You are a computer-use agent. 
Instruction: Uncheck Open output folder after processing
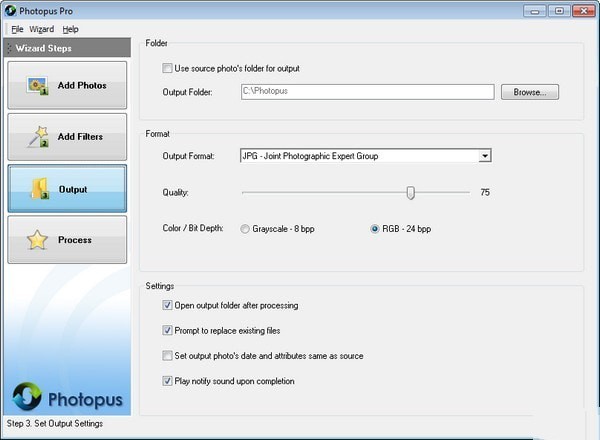click(x=167, y=305)
